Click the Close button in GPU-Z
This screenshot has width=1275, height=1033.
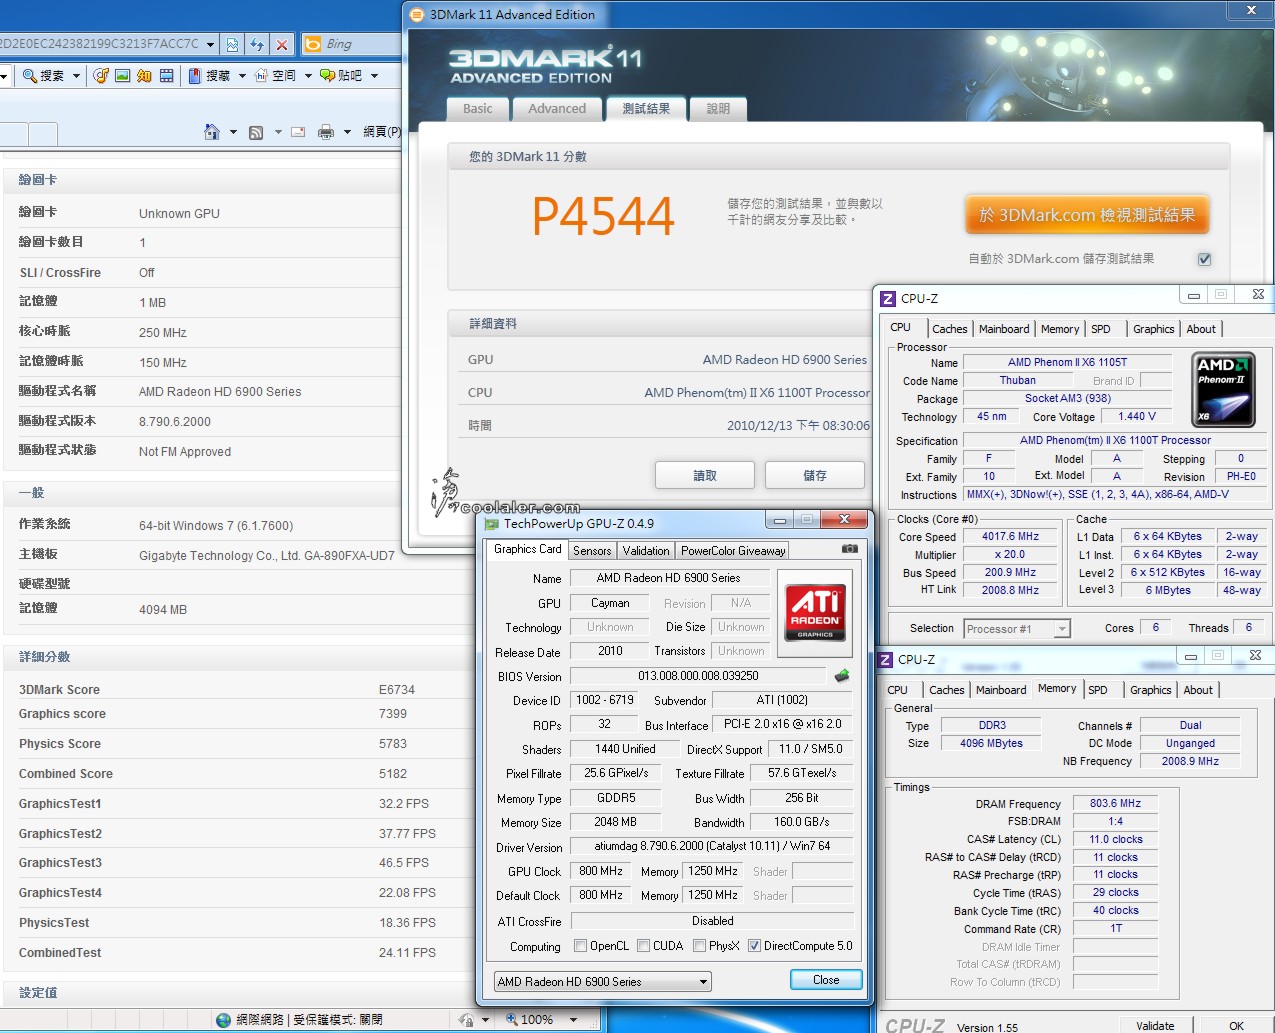pos(826,980)
